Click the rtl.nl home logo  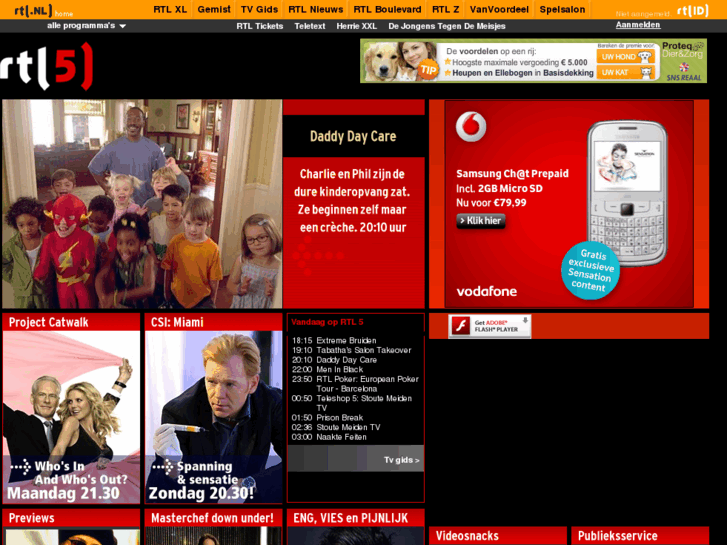[43, 11]
